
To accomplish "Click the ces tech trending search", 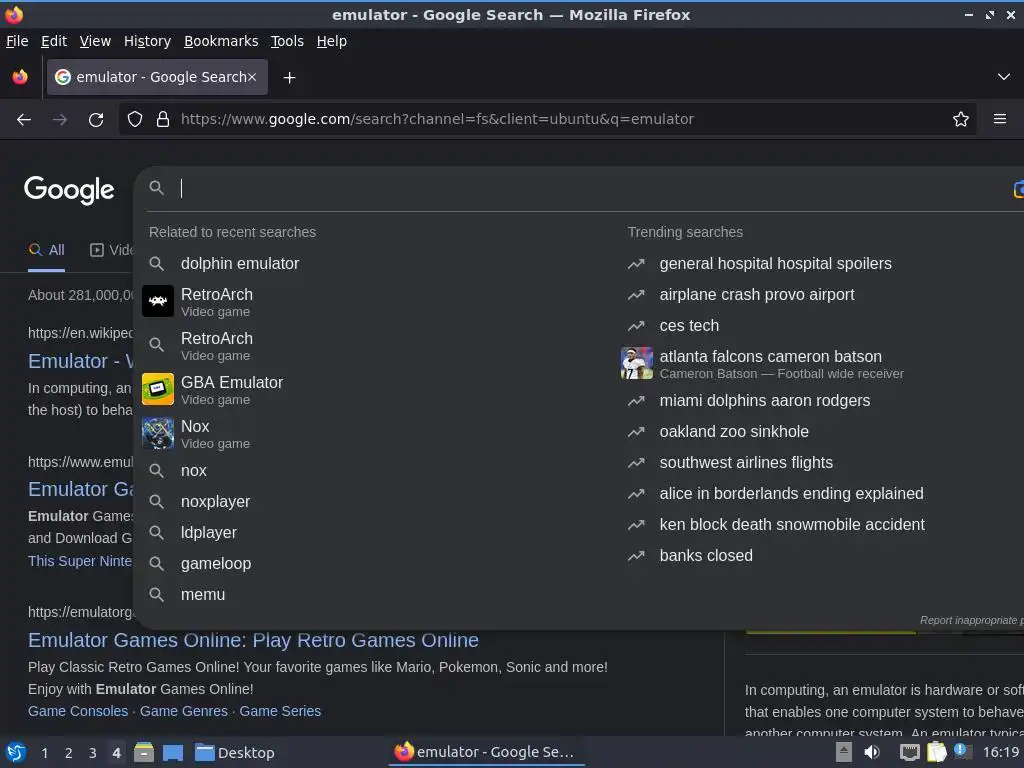I will pyautogui.click(x=689, y=326).
